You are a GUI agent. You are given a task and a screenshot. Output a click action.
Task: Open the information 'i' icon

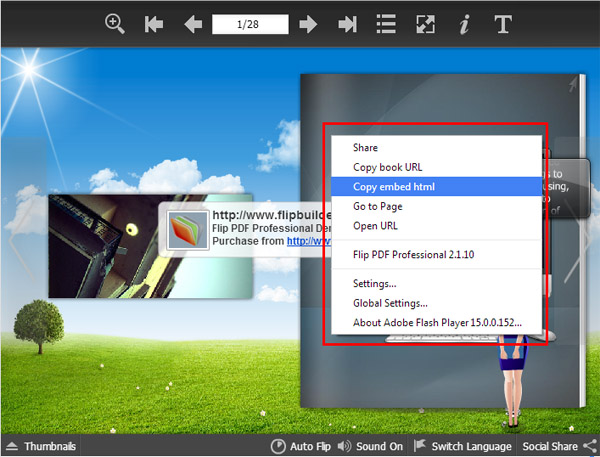[464, 24]
